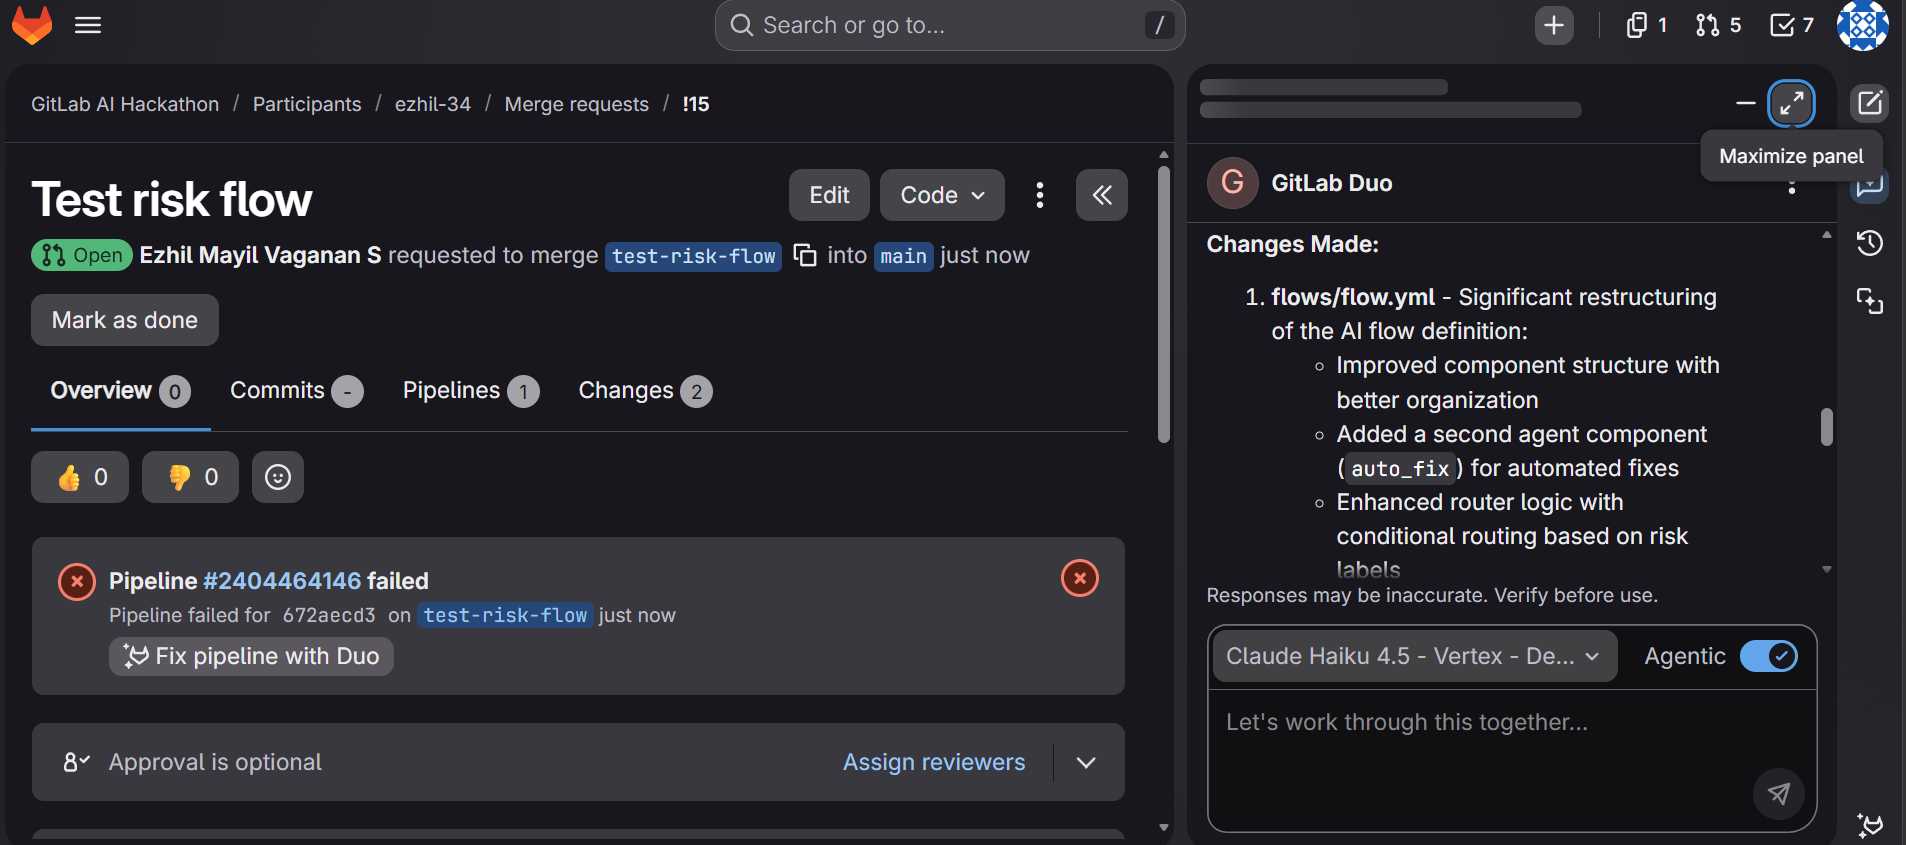Click the plus Create new button
The height and width of the screenshot is (845, 1906).
[1554, 25]
